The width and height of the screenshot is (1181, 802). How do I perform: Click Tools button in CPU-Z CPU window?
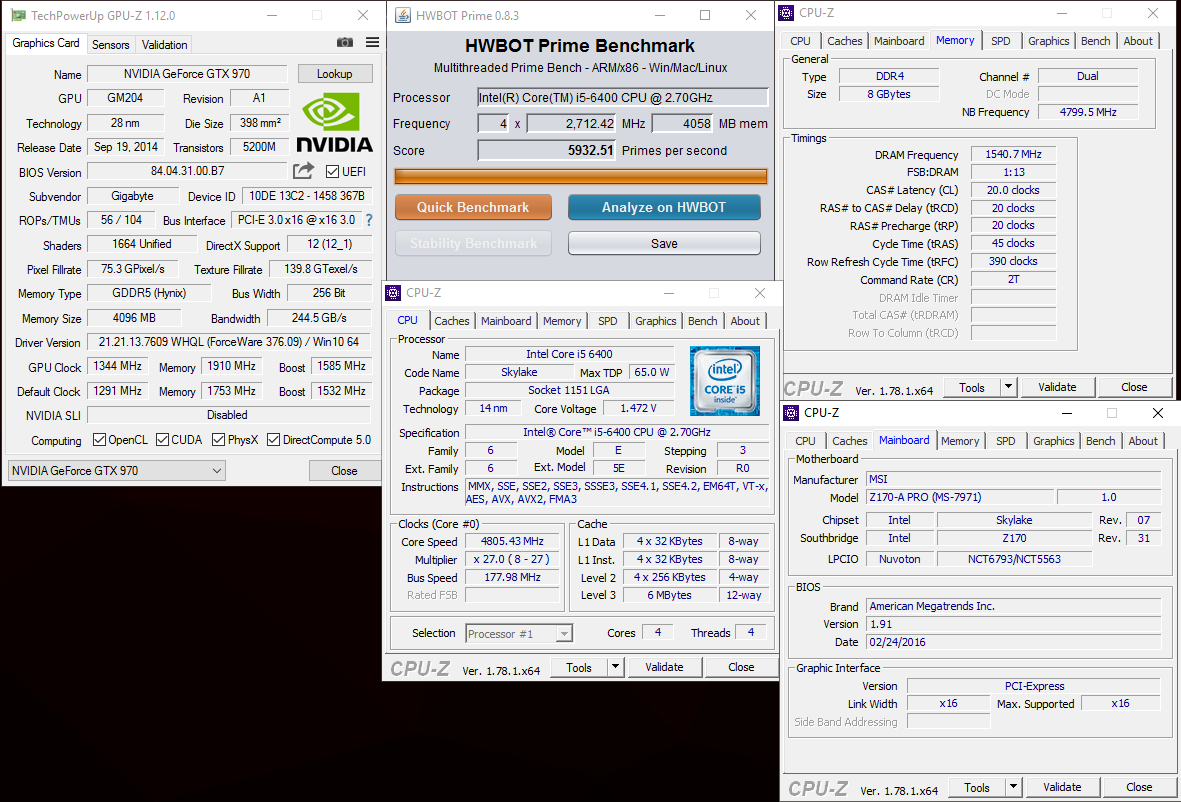(x=578, y=667)
